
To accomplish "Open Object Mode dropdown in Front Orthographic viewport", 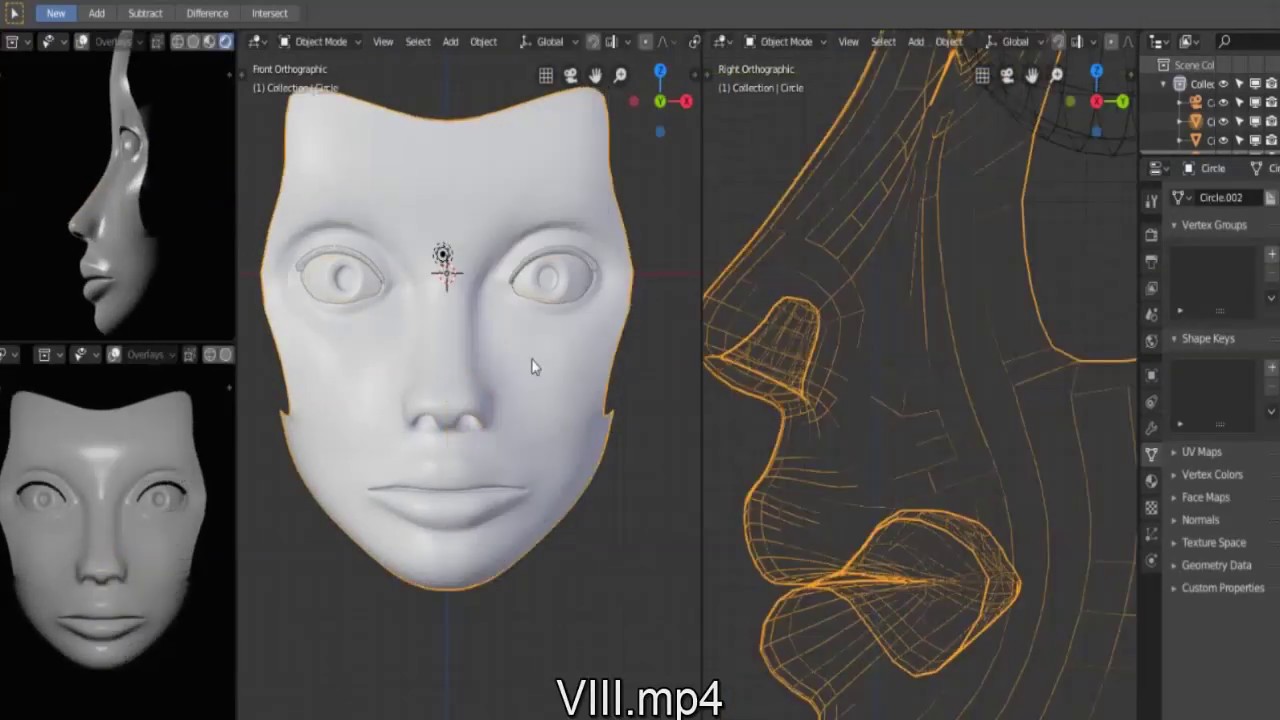I will [320, 42].
